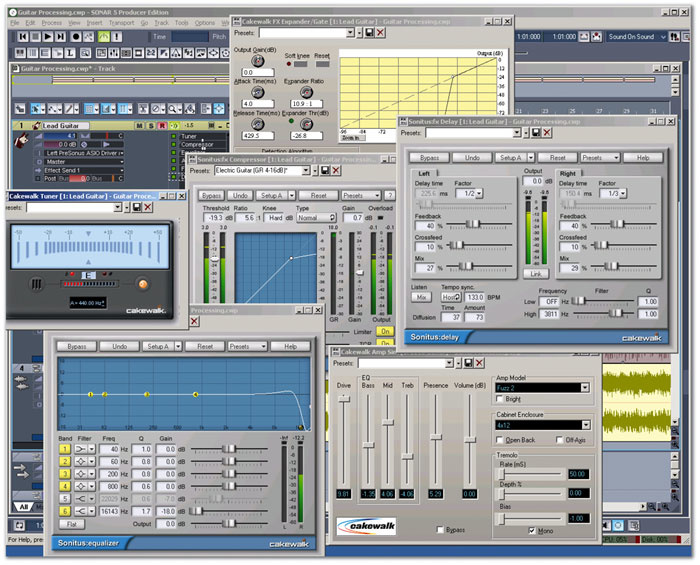
Task: Toggle the green metronome icon in transport
Action: 104,37
